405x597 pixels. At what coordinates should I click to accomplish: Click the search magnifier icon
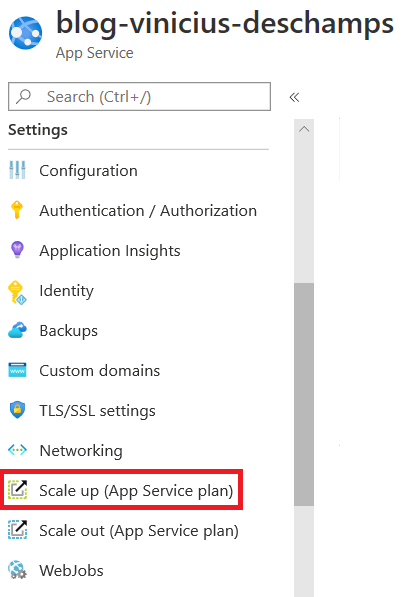tap(23, 97)
